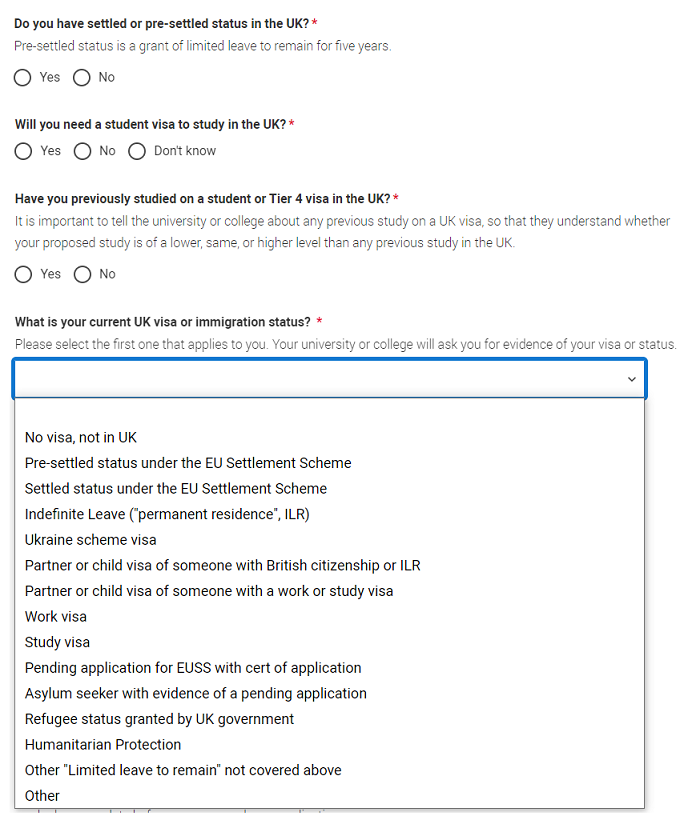Select Pre-settled status under EU Settlement Scheme

(188, 463)
